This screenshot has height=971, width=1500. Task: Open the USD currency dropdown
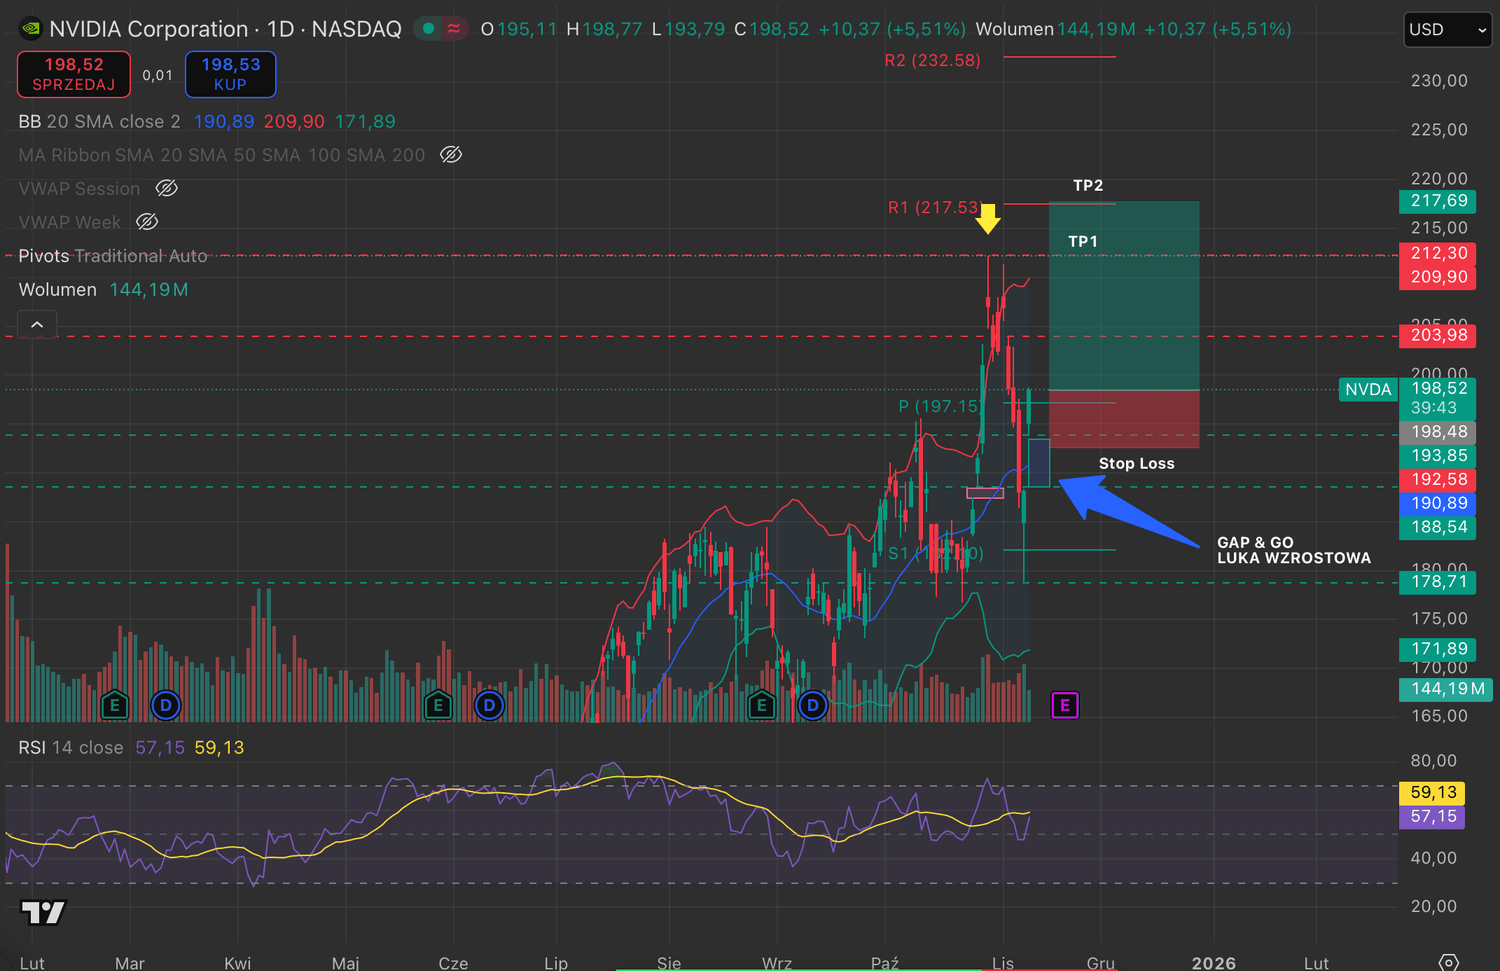[1447, 30]
